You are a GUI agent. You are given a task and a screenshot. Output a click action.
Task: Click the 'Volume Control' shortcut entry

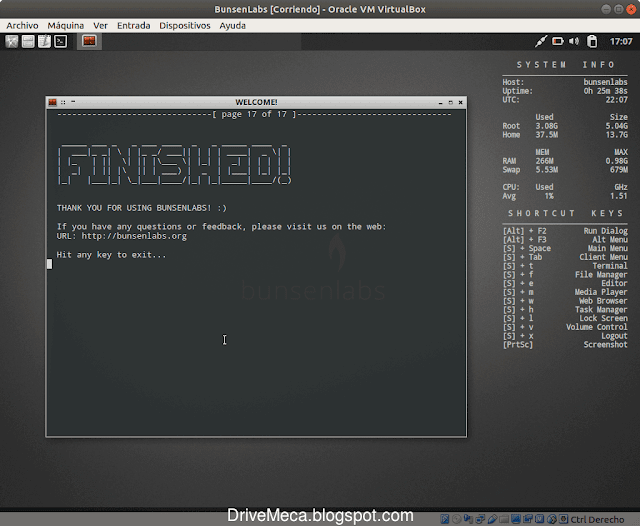pos(597,327)
